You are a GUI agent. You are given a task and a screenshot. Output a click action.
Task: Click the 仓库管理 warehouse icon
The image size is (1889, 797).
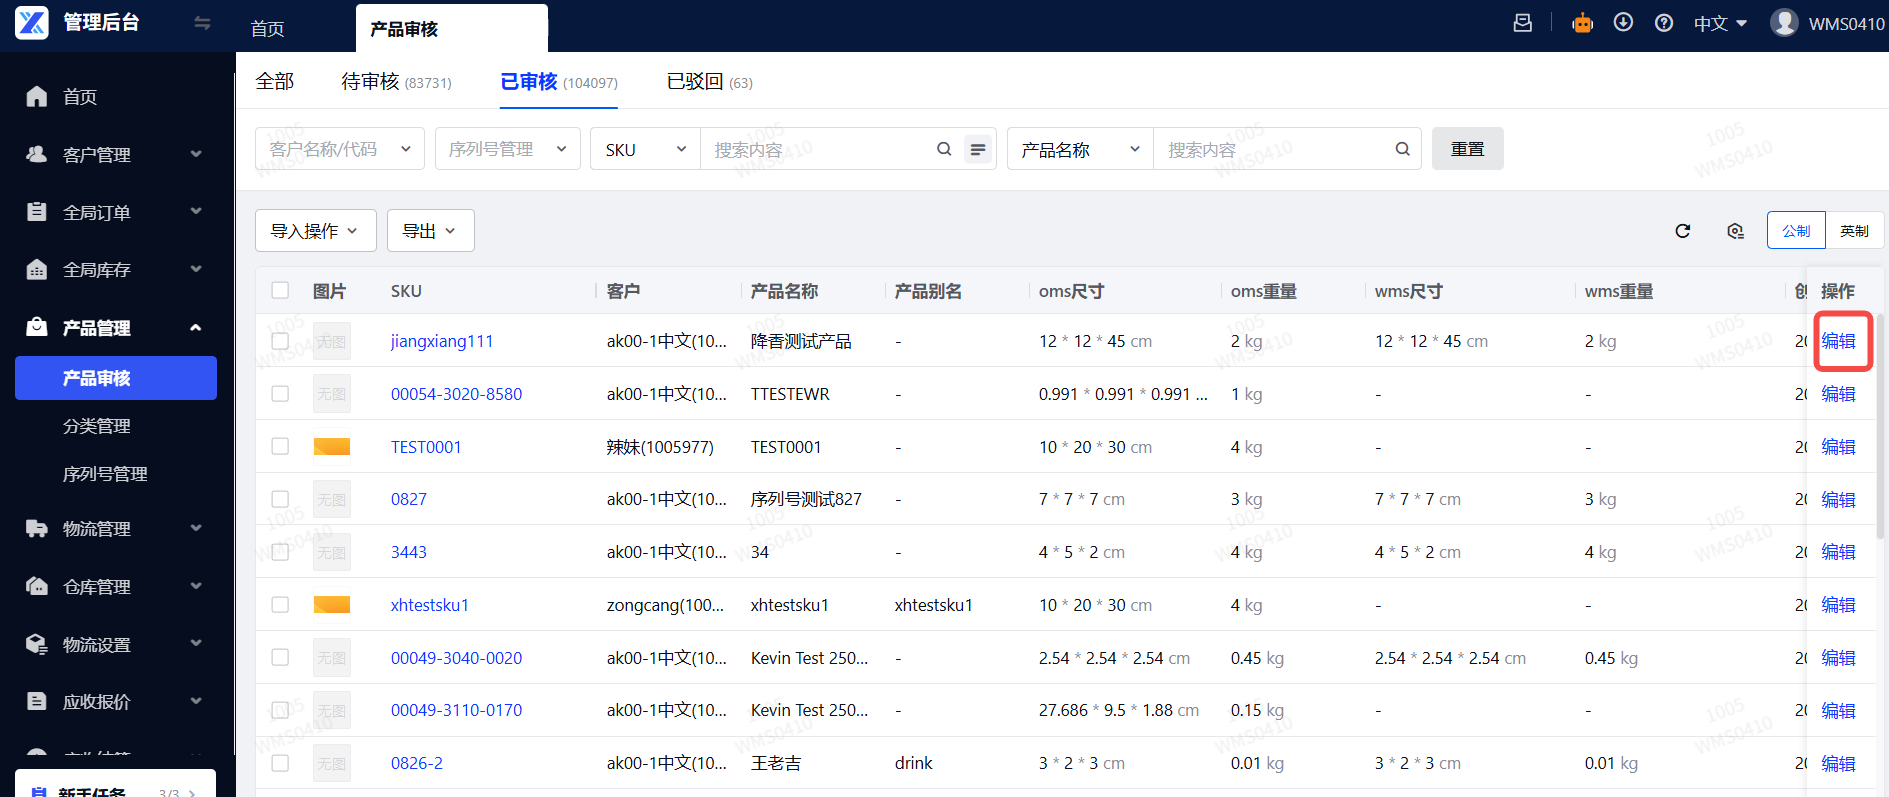(37, 586)
